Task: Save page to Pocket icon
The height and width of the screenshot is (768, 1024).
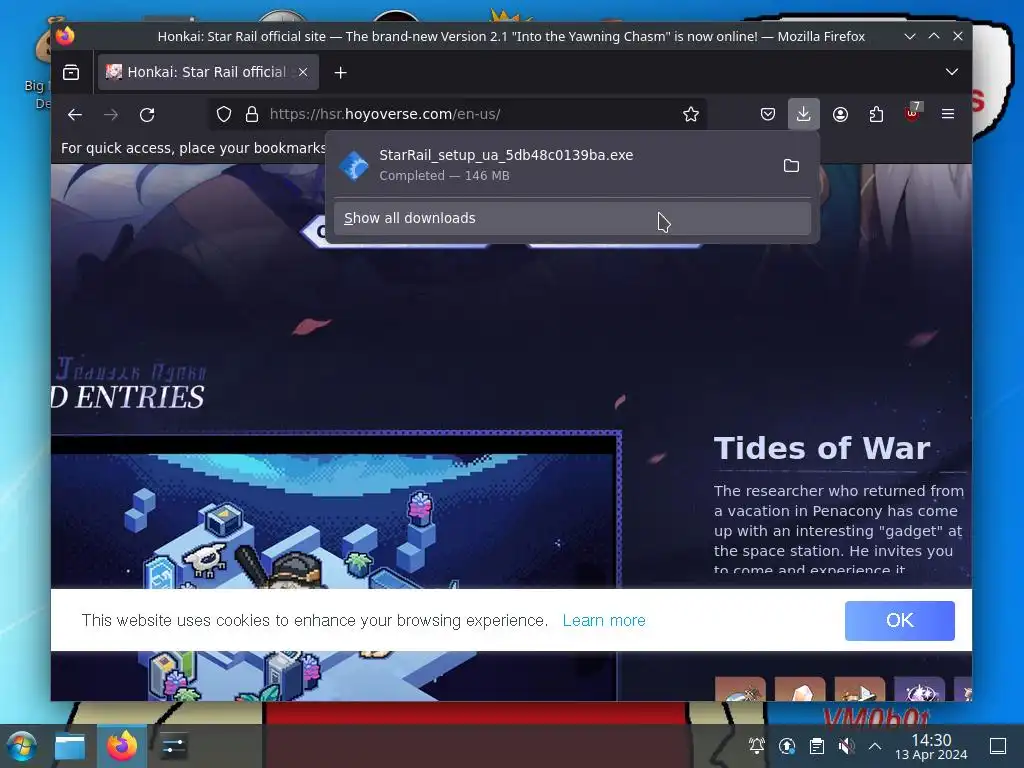Action: (767, 114)
